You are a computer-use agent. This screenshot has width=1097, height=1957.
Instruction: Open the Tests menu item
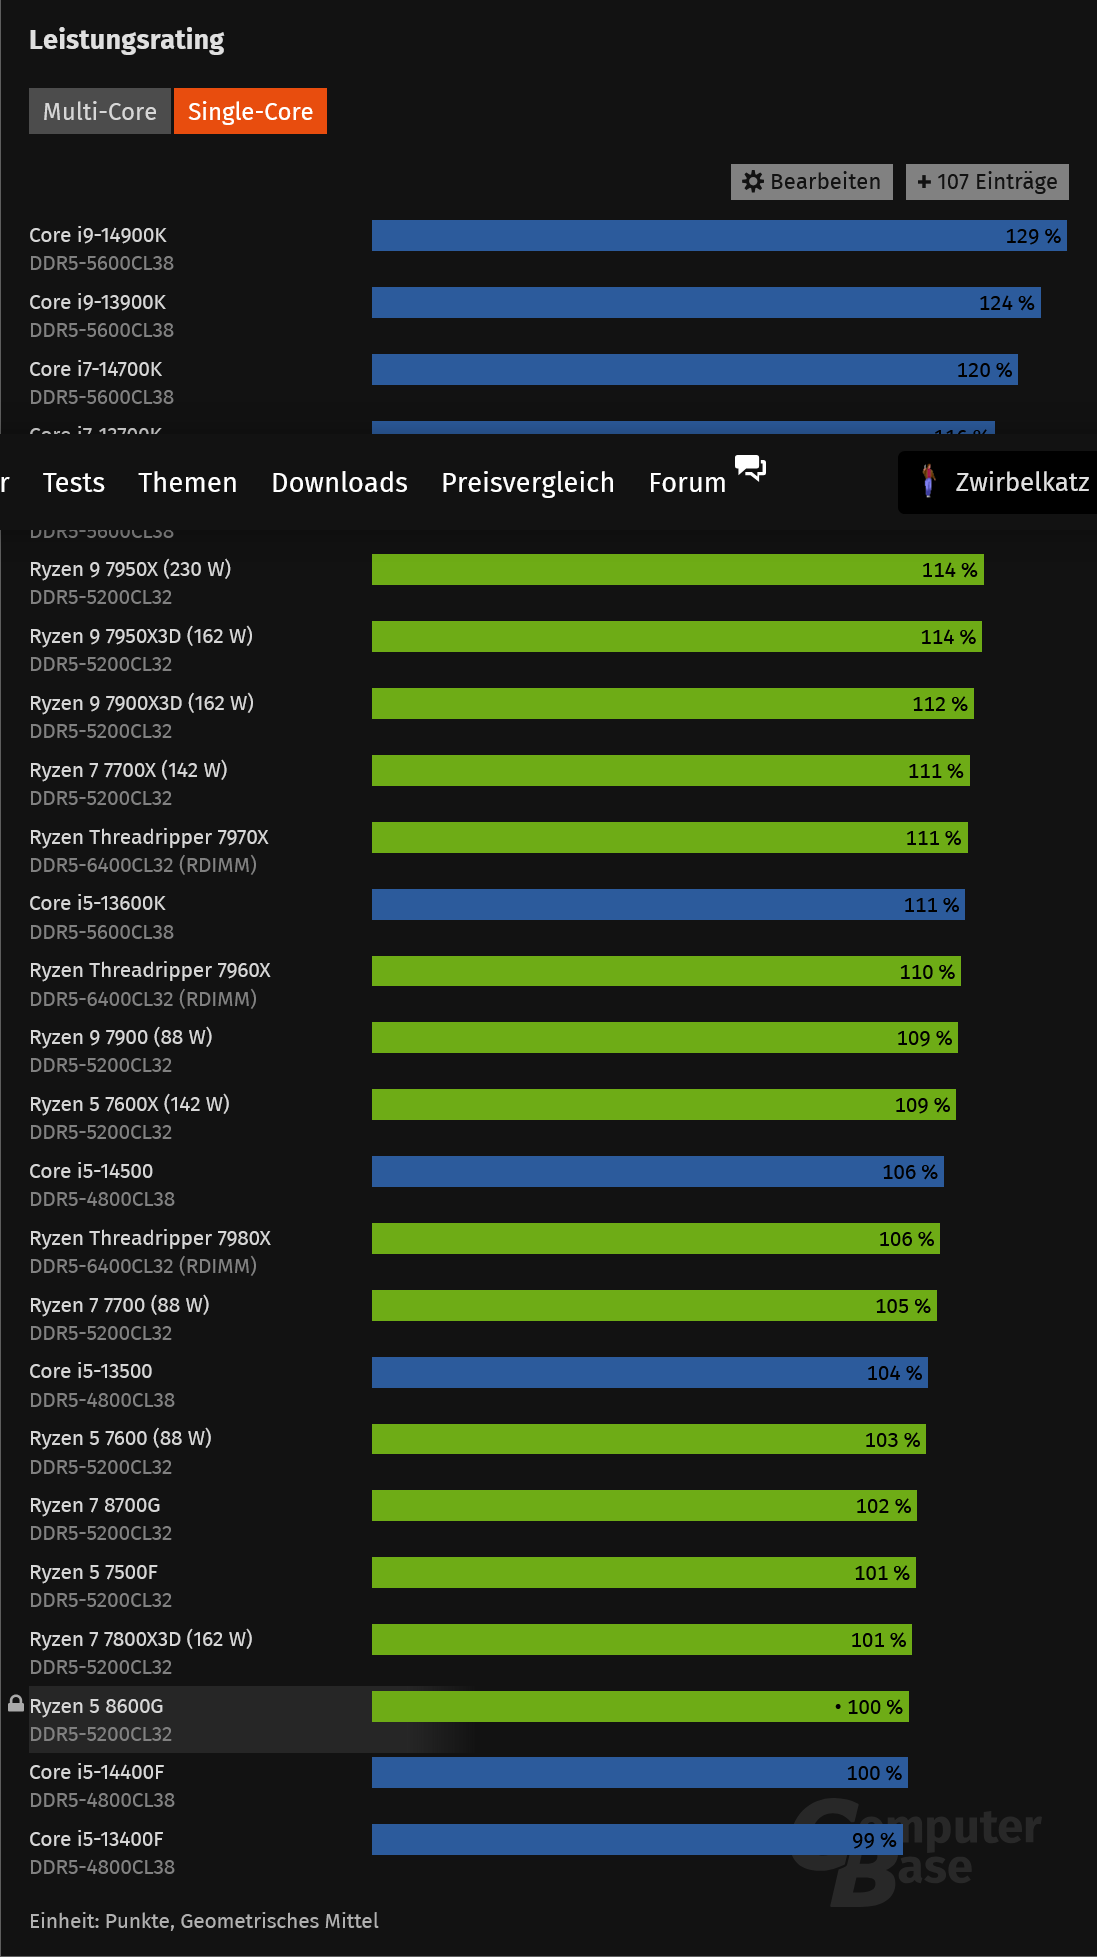(74, 483)
